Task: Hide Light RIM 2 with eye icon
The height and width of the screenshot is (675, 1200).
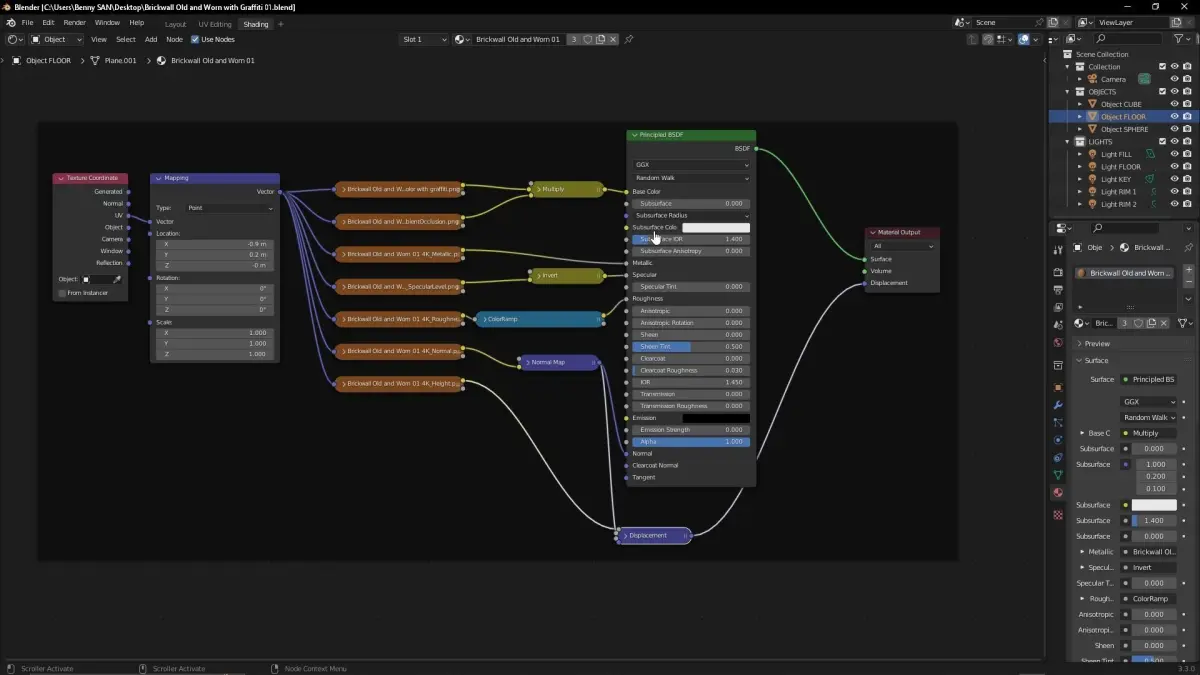Action: pyautogui.click(x=1175, y=204)
